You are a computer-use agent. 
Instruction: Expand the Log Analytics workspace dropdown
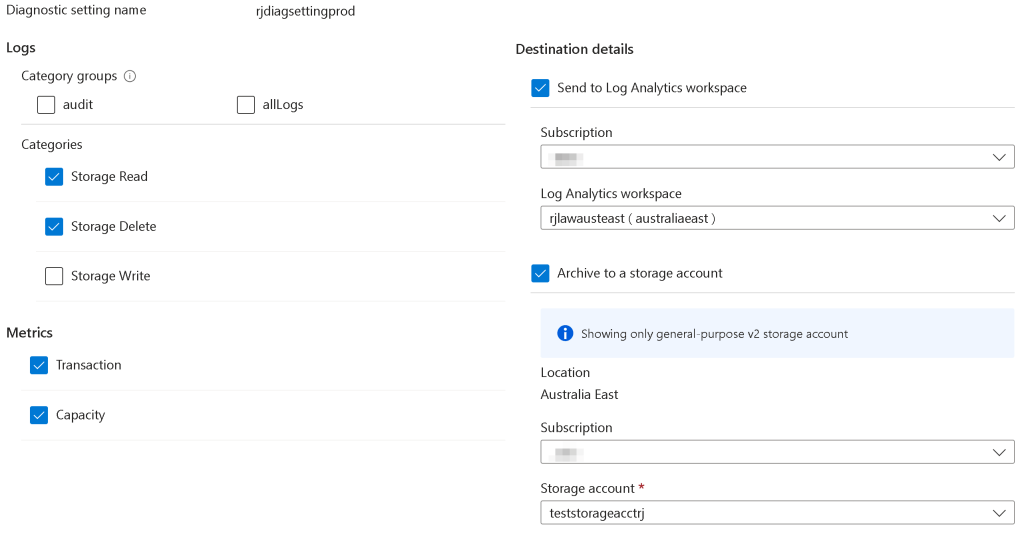pyautogui.click(x=777, y=218)
